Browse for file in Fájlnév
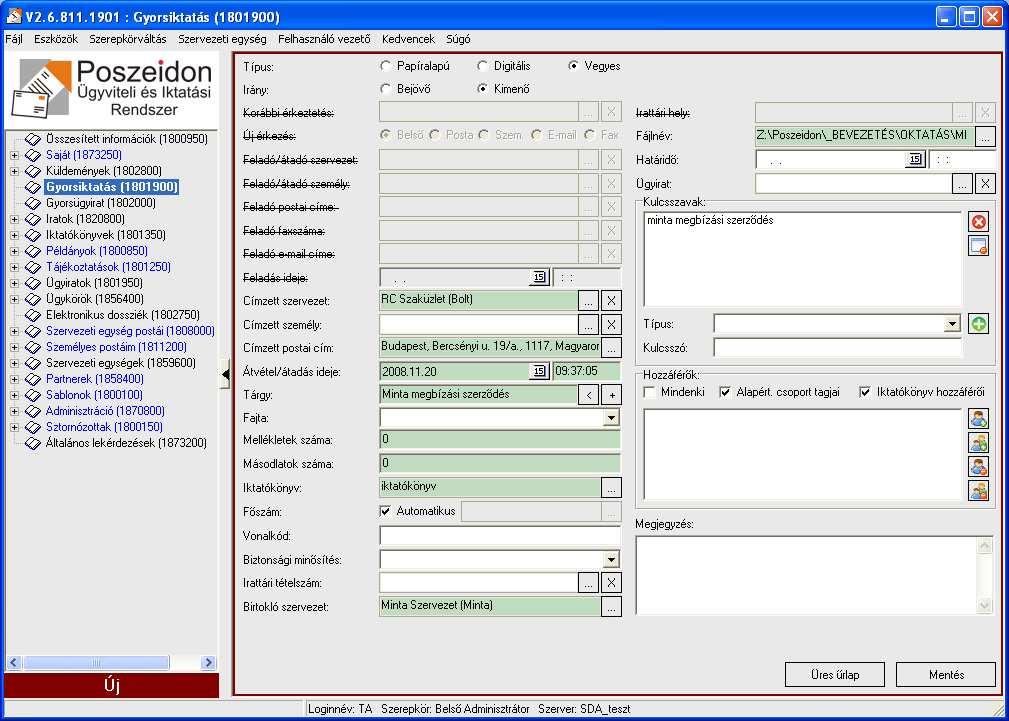The image size is (1009, 721). click(985, 136)
